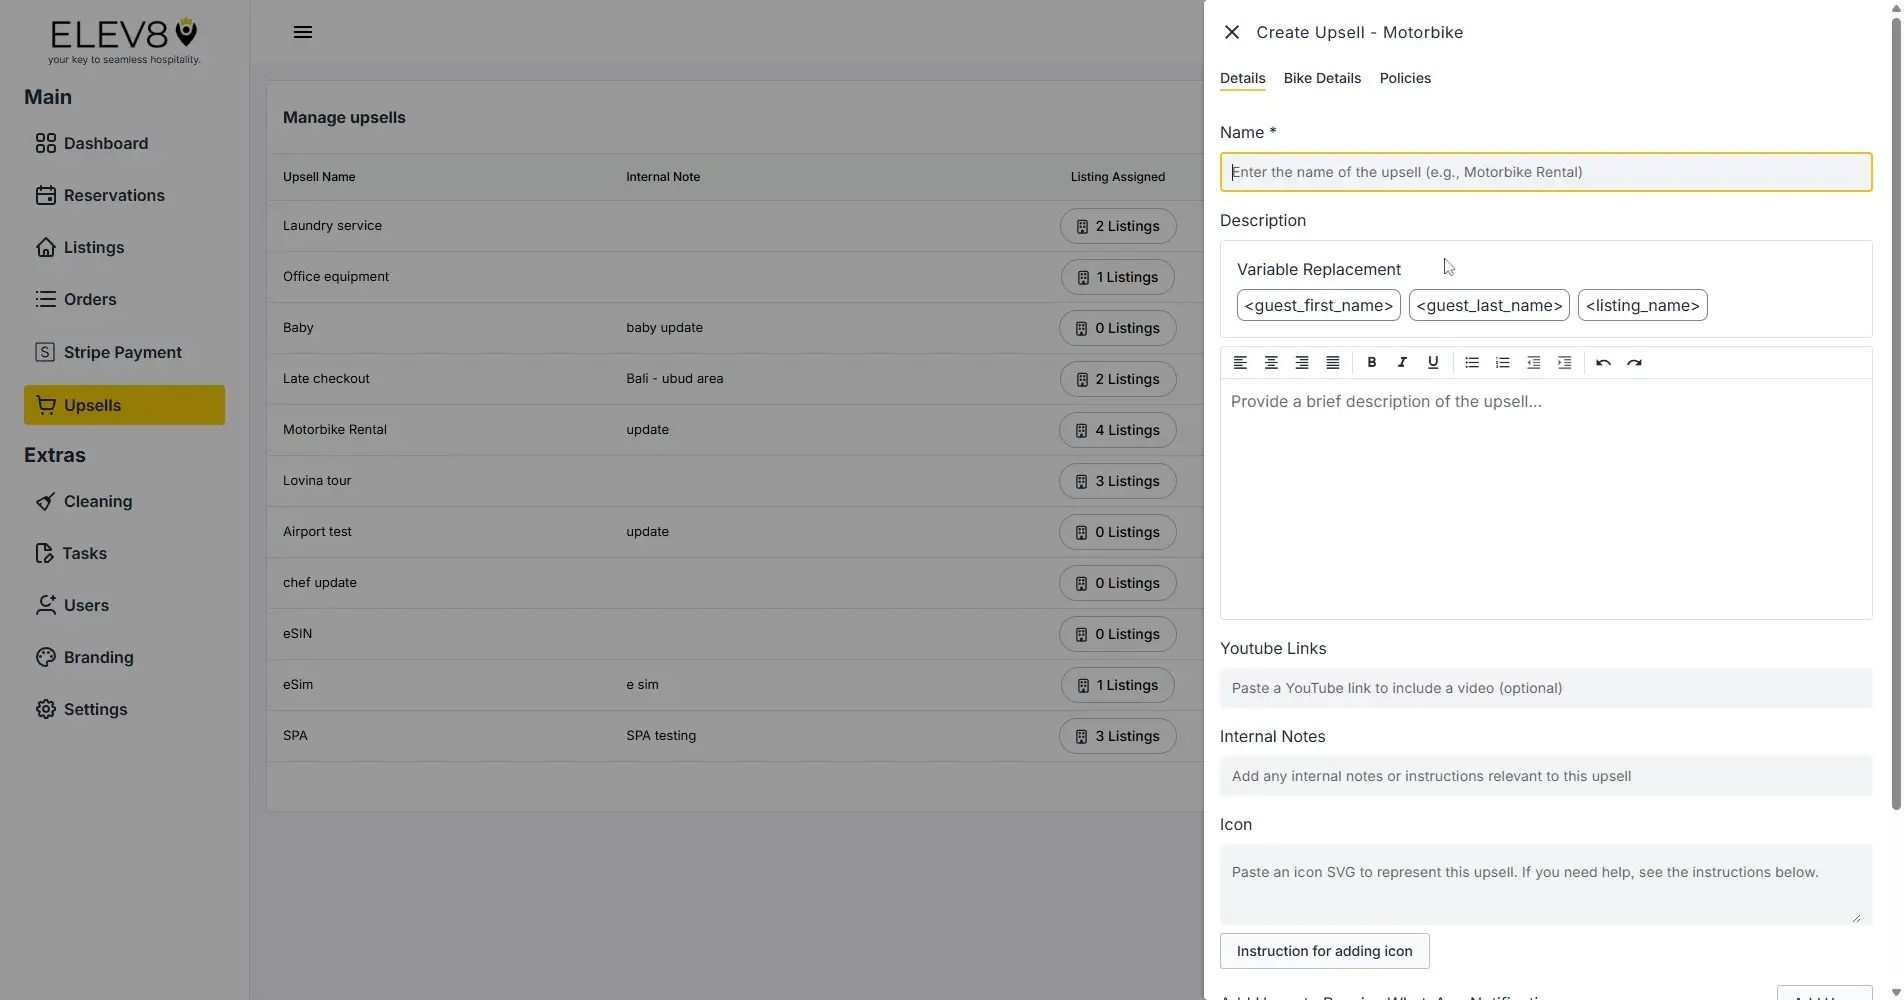Toggle the sidebar with hamburger menu
Screen dimensions: 1904x1000
302,31
